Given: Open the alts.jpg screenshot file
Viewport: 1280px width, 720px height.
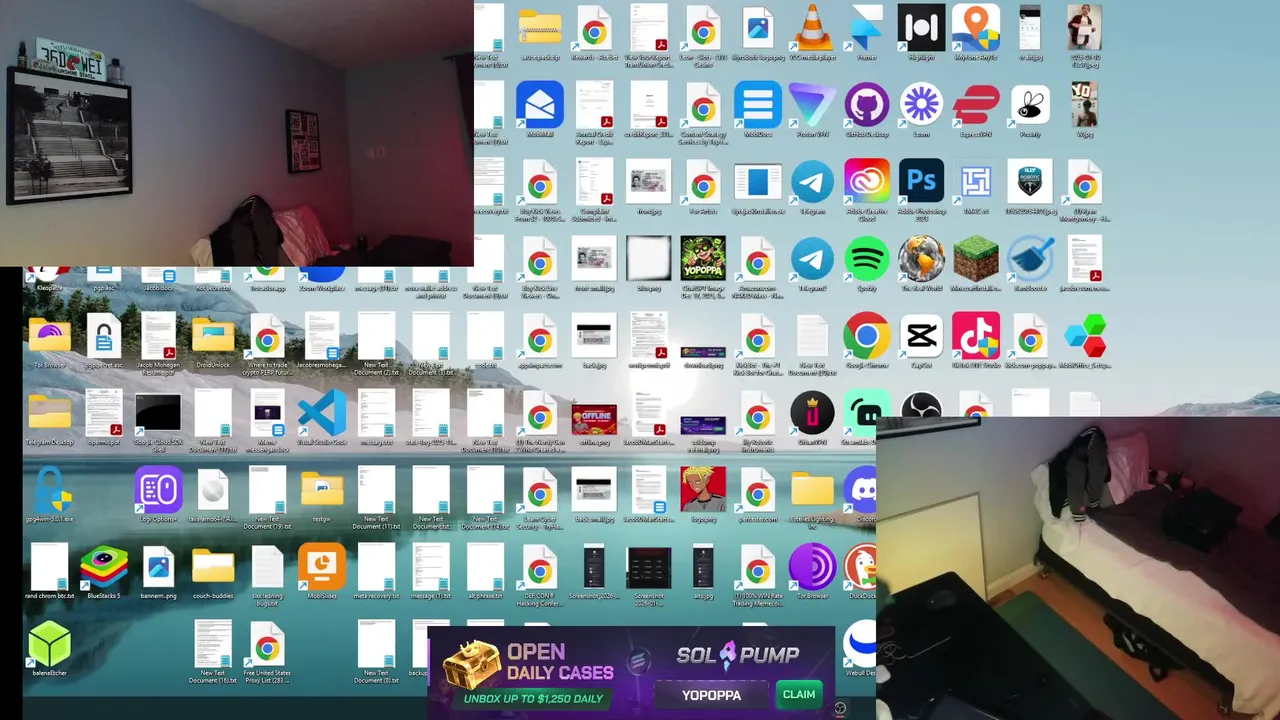Looking at the screenshot, I should point(703,568).
